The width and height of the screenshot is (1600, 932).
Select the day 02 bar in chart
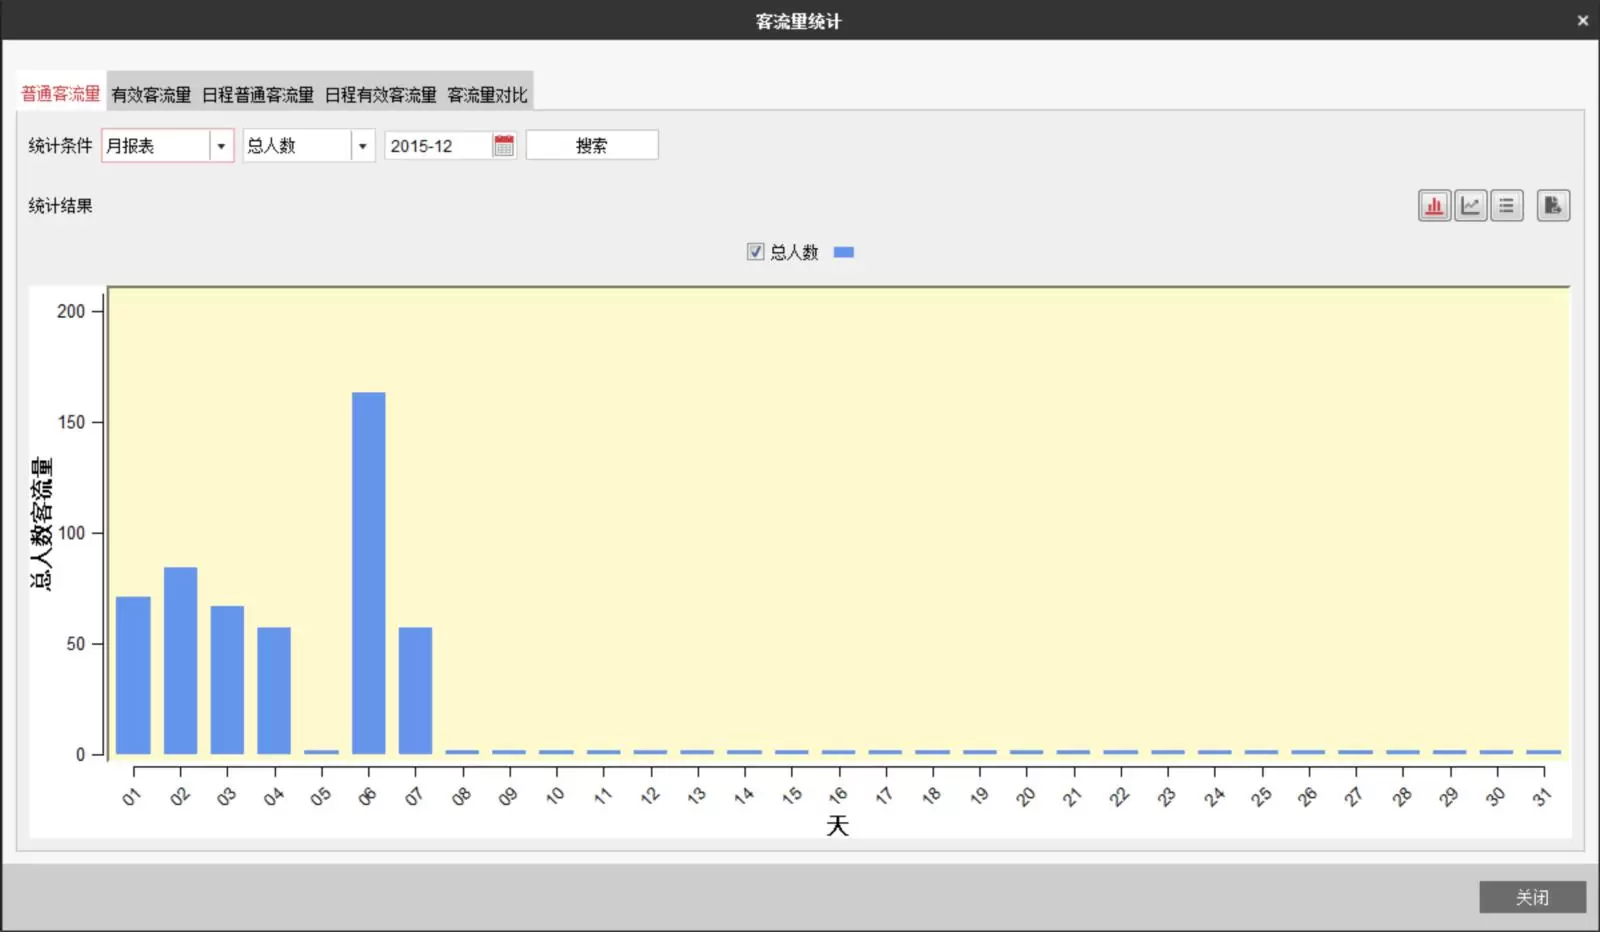pyautogui.click(x=180, y=660)
